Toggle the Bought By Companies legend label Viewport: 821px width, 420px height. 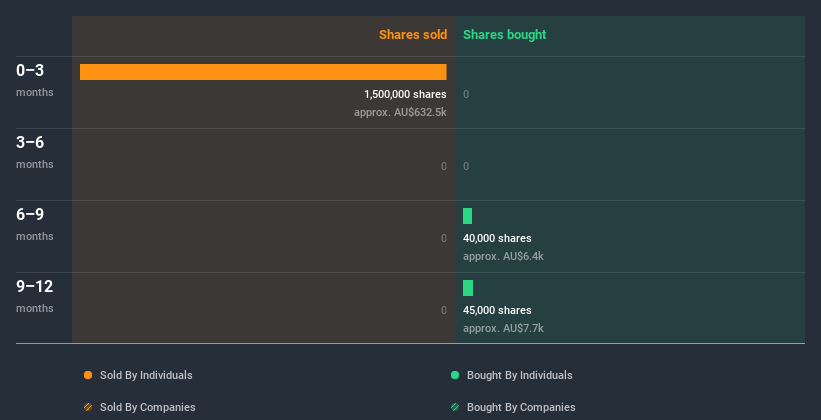521,407
